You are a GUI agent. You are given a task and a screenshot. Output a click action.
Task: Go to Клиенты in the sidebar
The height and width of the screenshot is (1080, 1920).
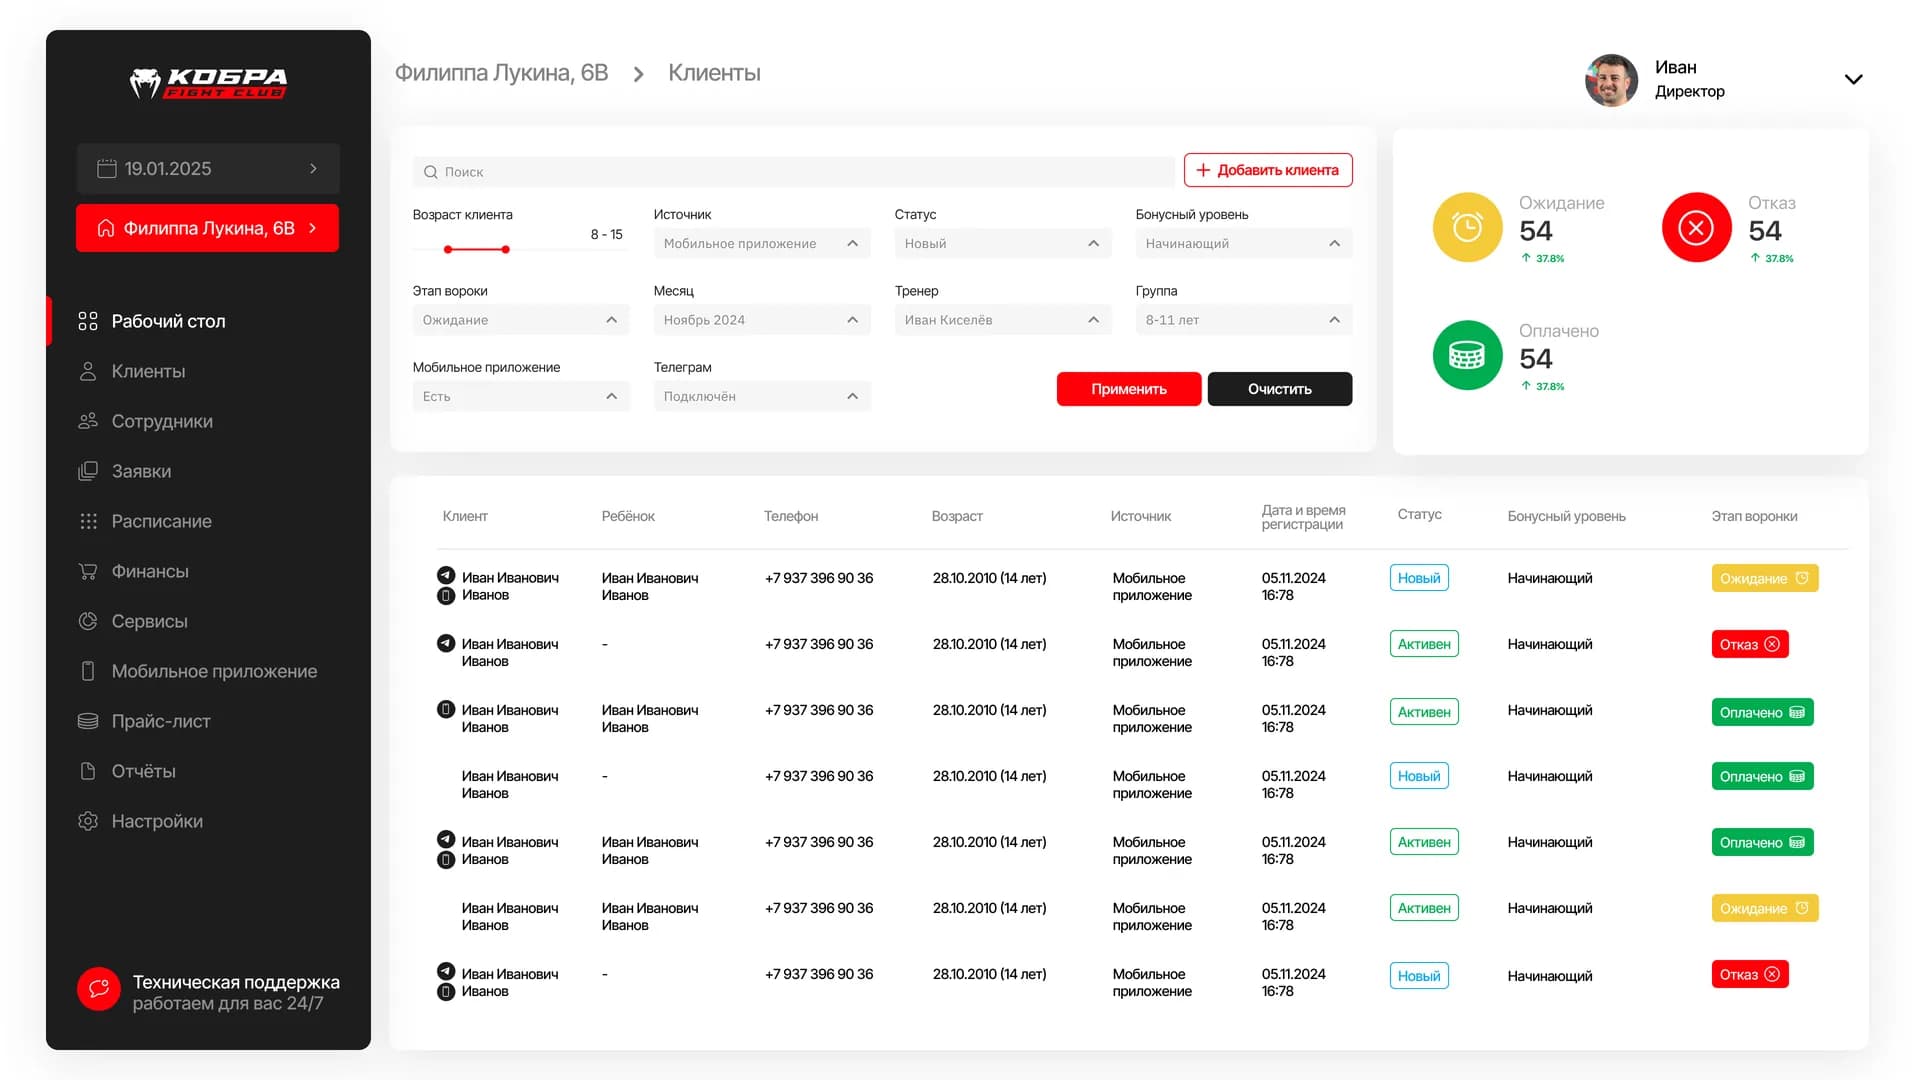(148, 371)
